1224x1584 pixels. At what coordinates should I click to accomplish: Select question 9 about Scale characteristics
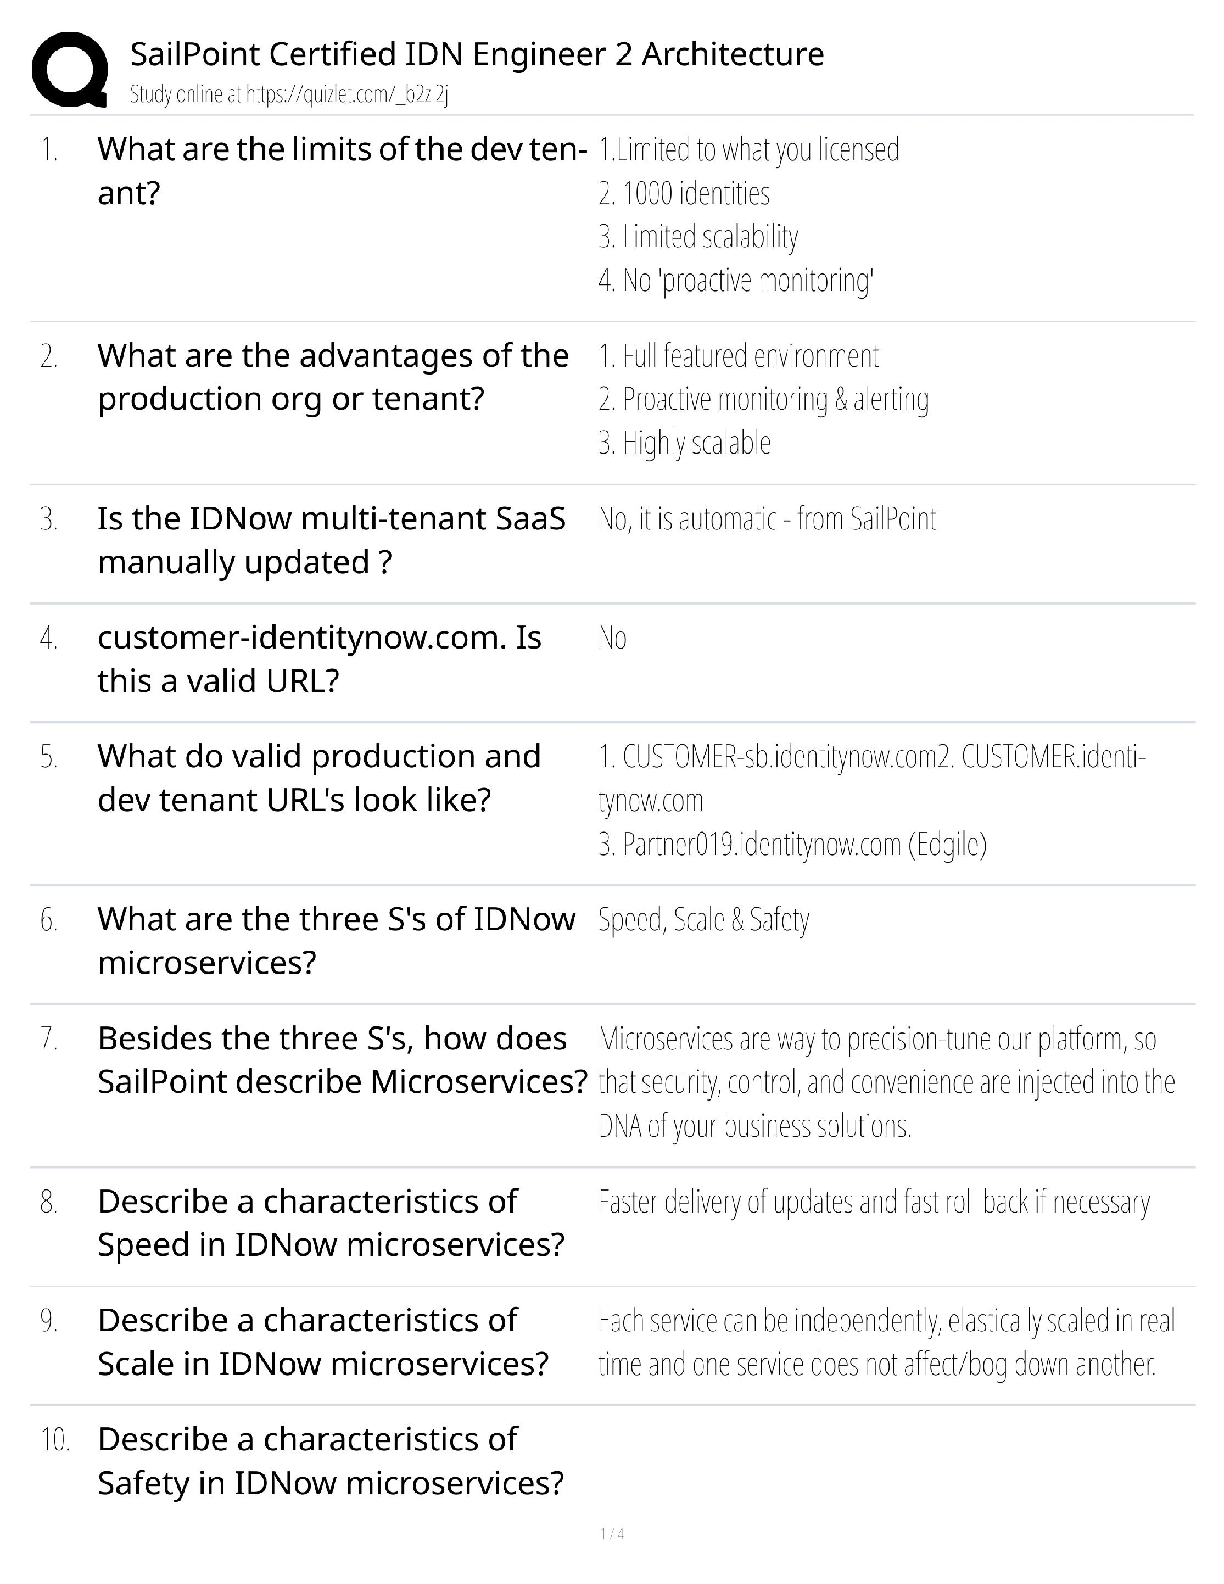tap(323, 1342)
